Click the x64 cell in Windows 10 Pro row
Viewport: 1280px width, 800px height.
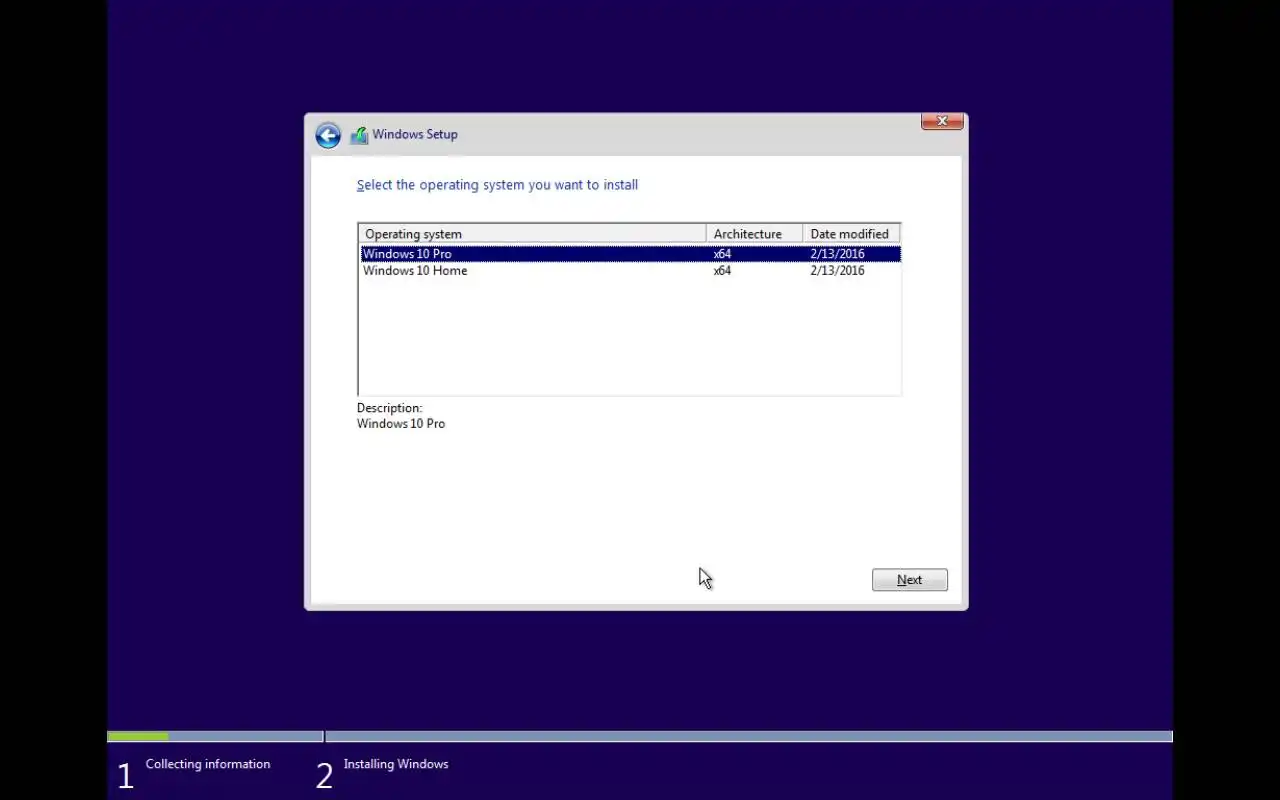[x=722, y=254]
